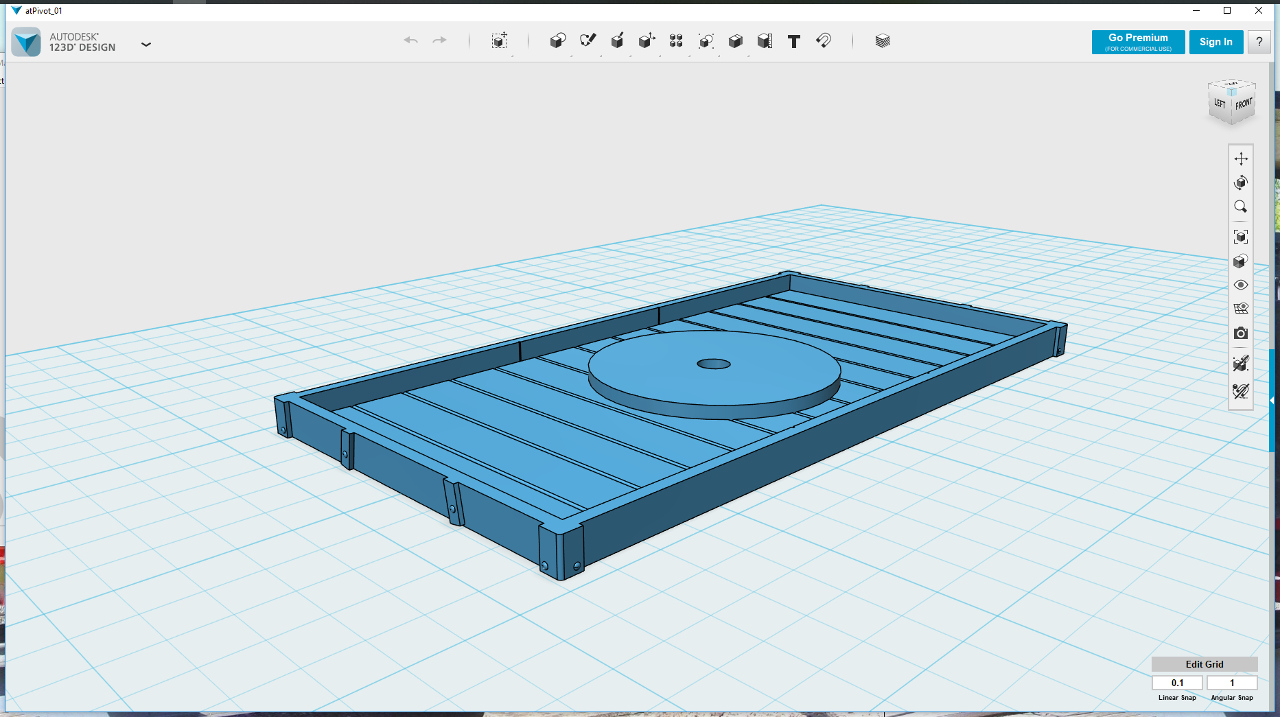Select the Orbit navigation tool

tap(1241, 183)
